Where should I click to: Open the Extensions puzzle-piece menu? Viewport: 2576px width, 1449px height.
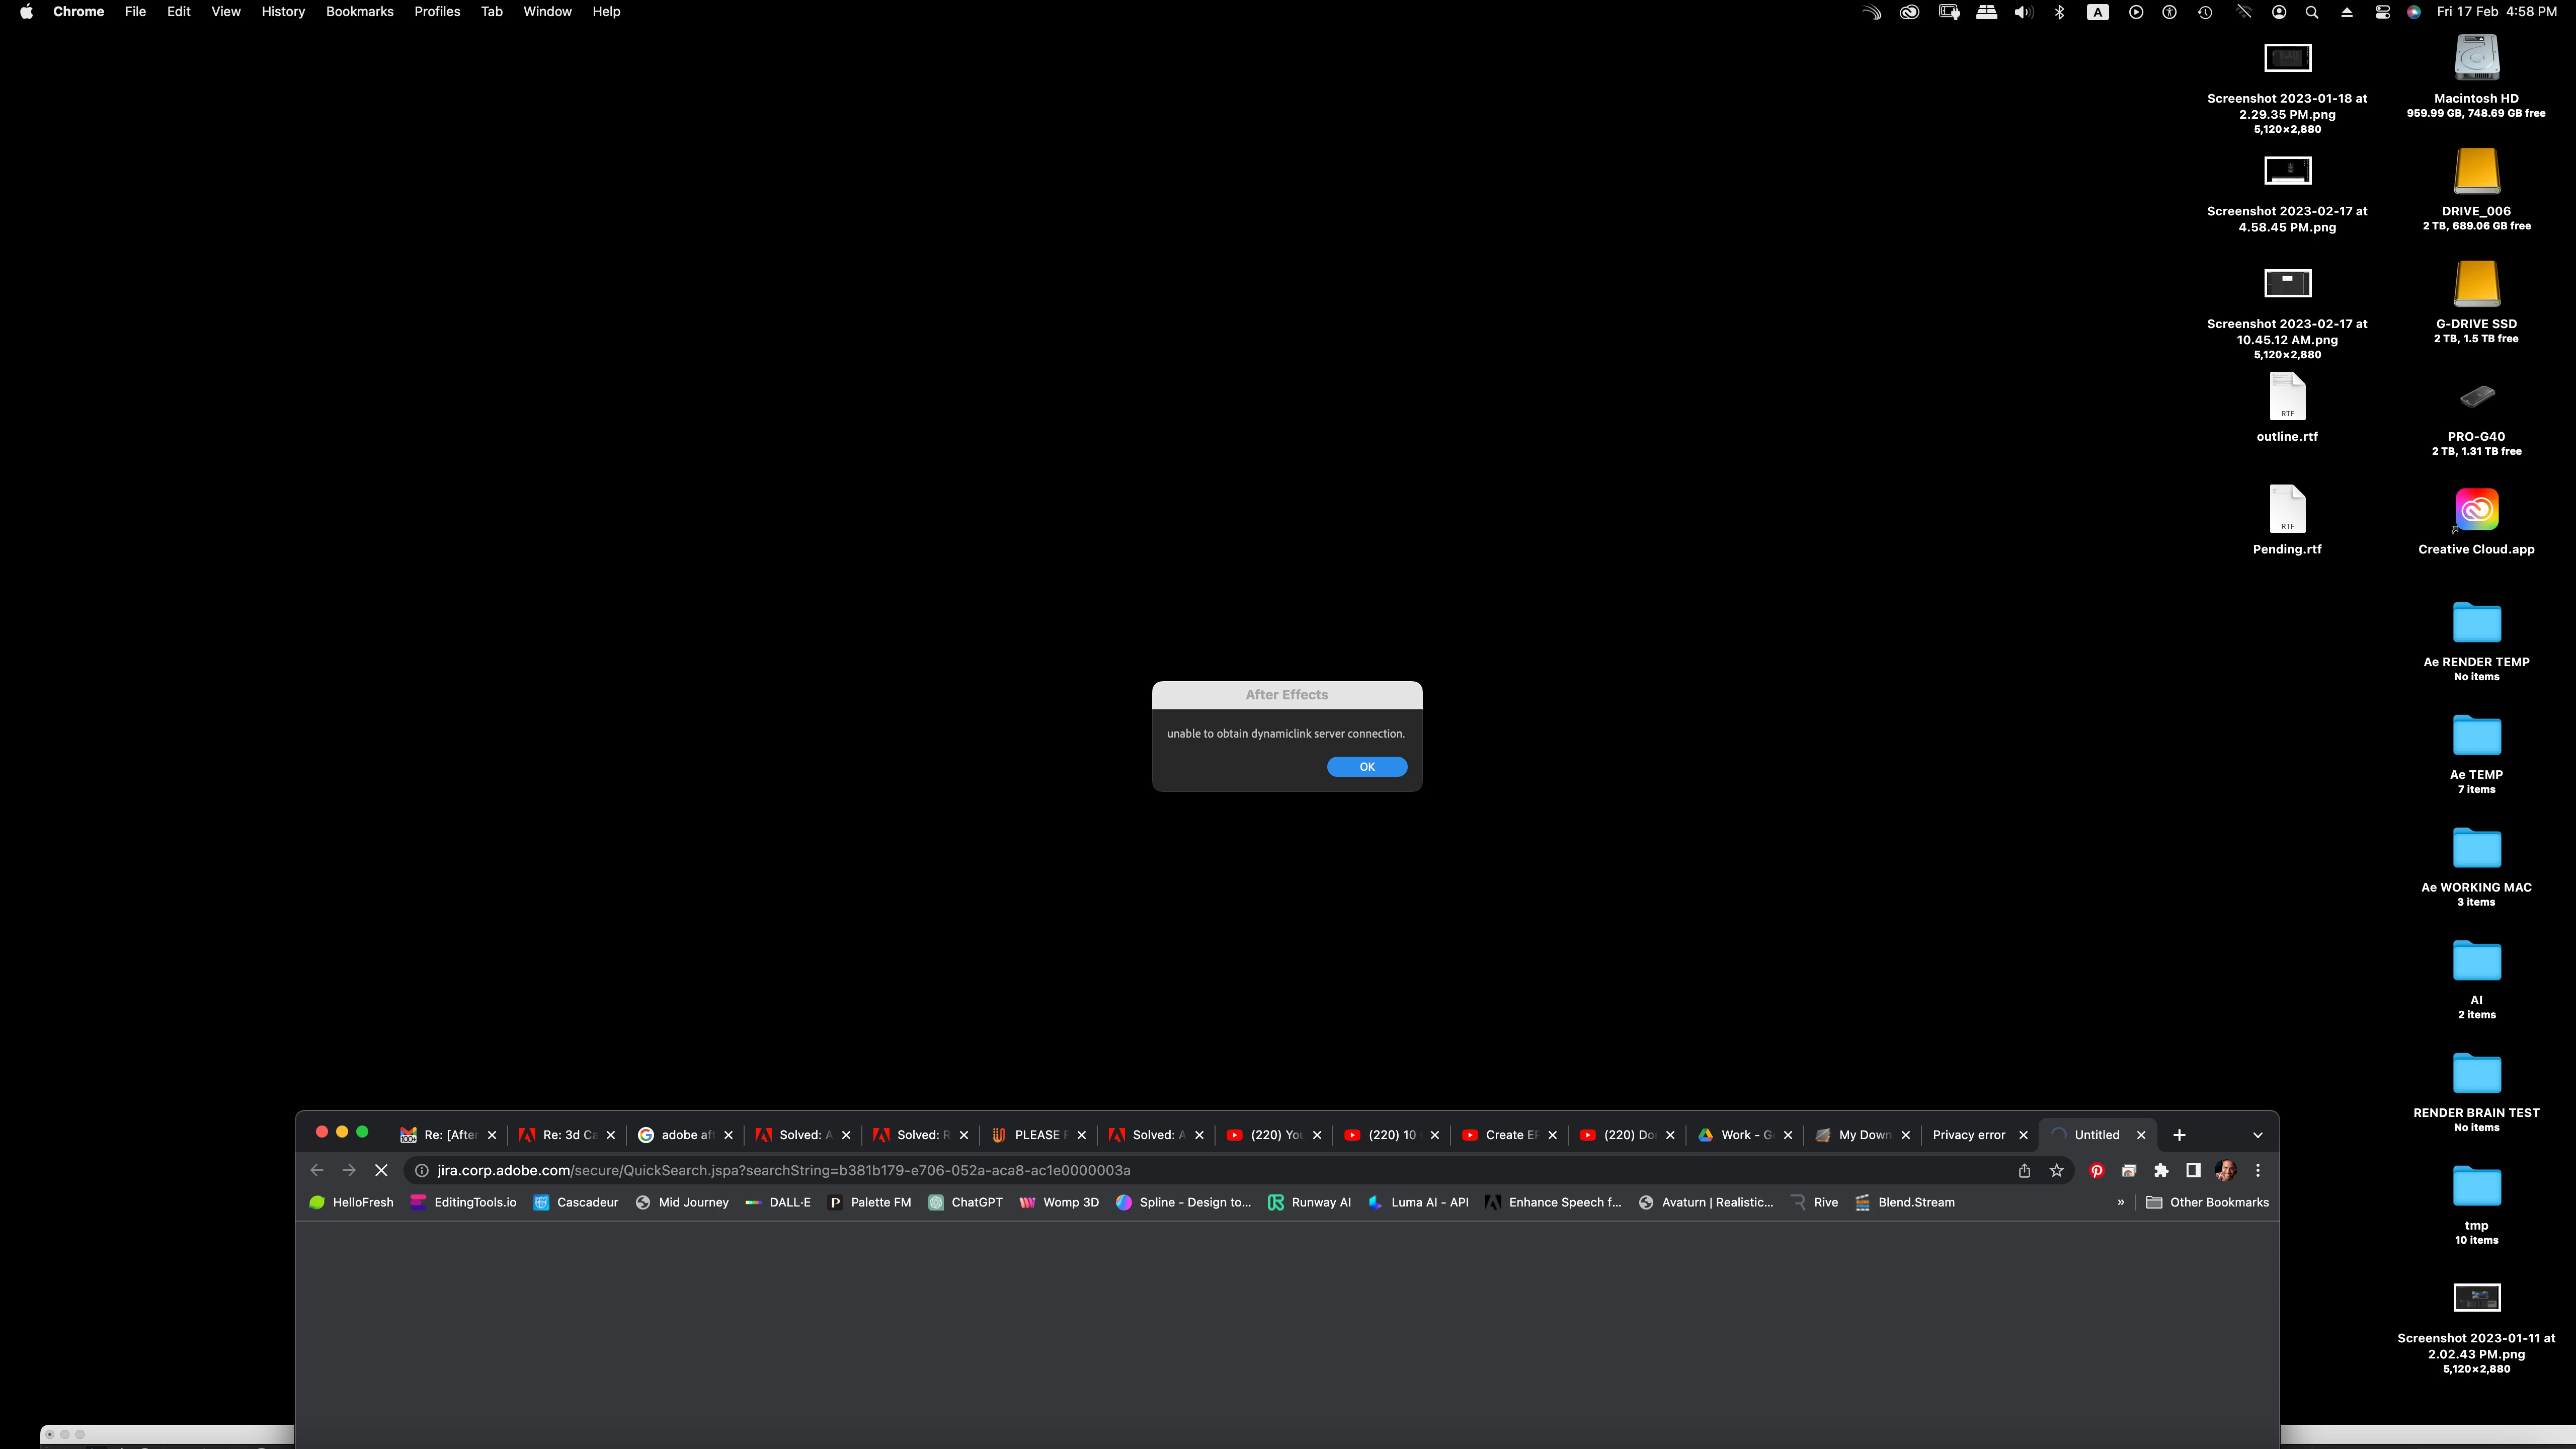(2161, 1170)
